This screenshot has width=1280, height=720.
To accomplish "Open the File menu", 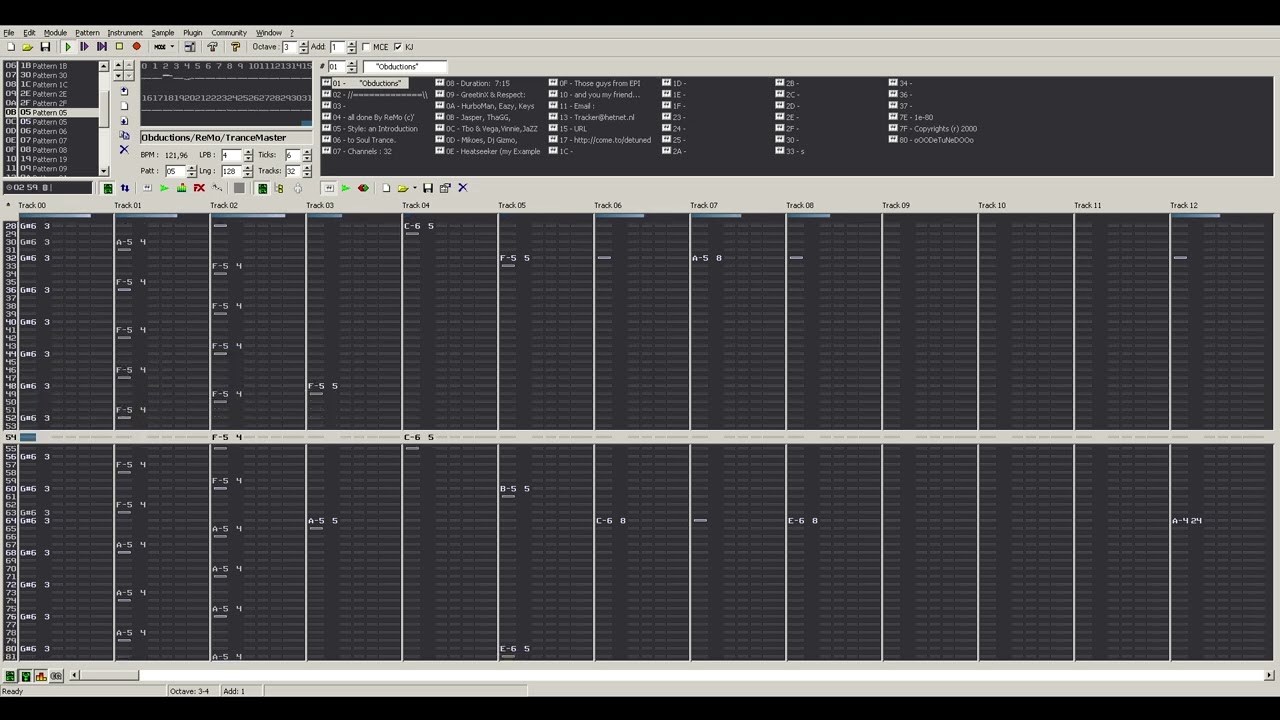I will (x=9, y=33).
